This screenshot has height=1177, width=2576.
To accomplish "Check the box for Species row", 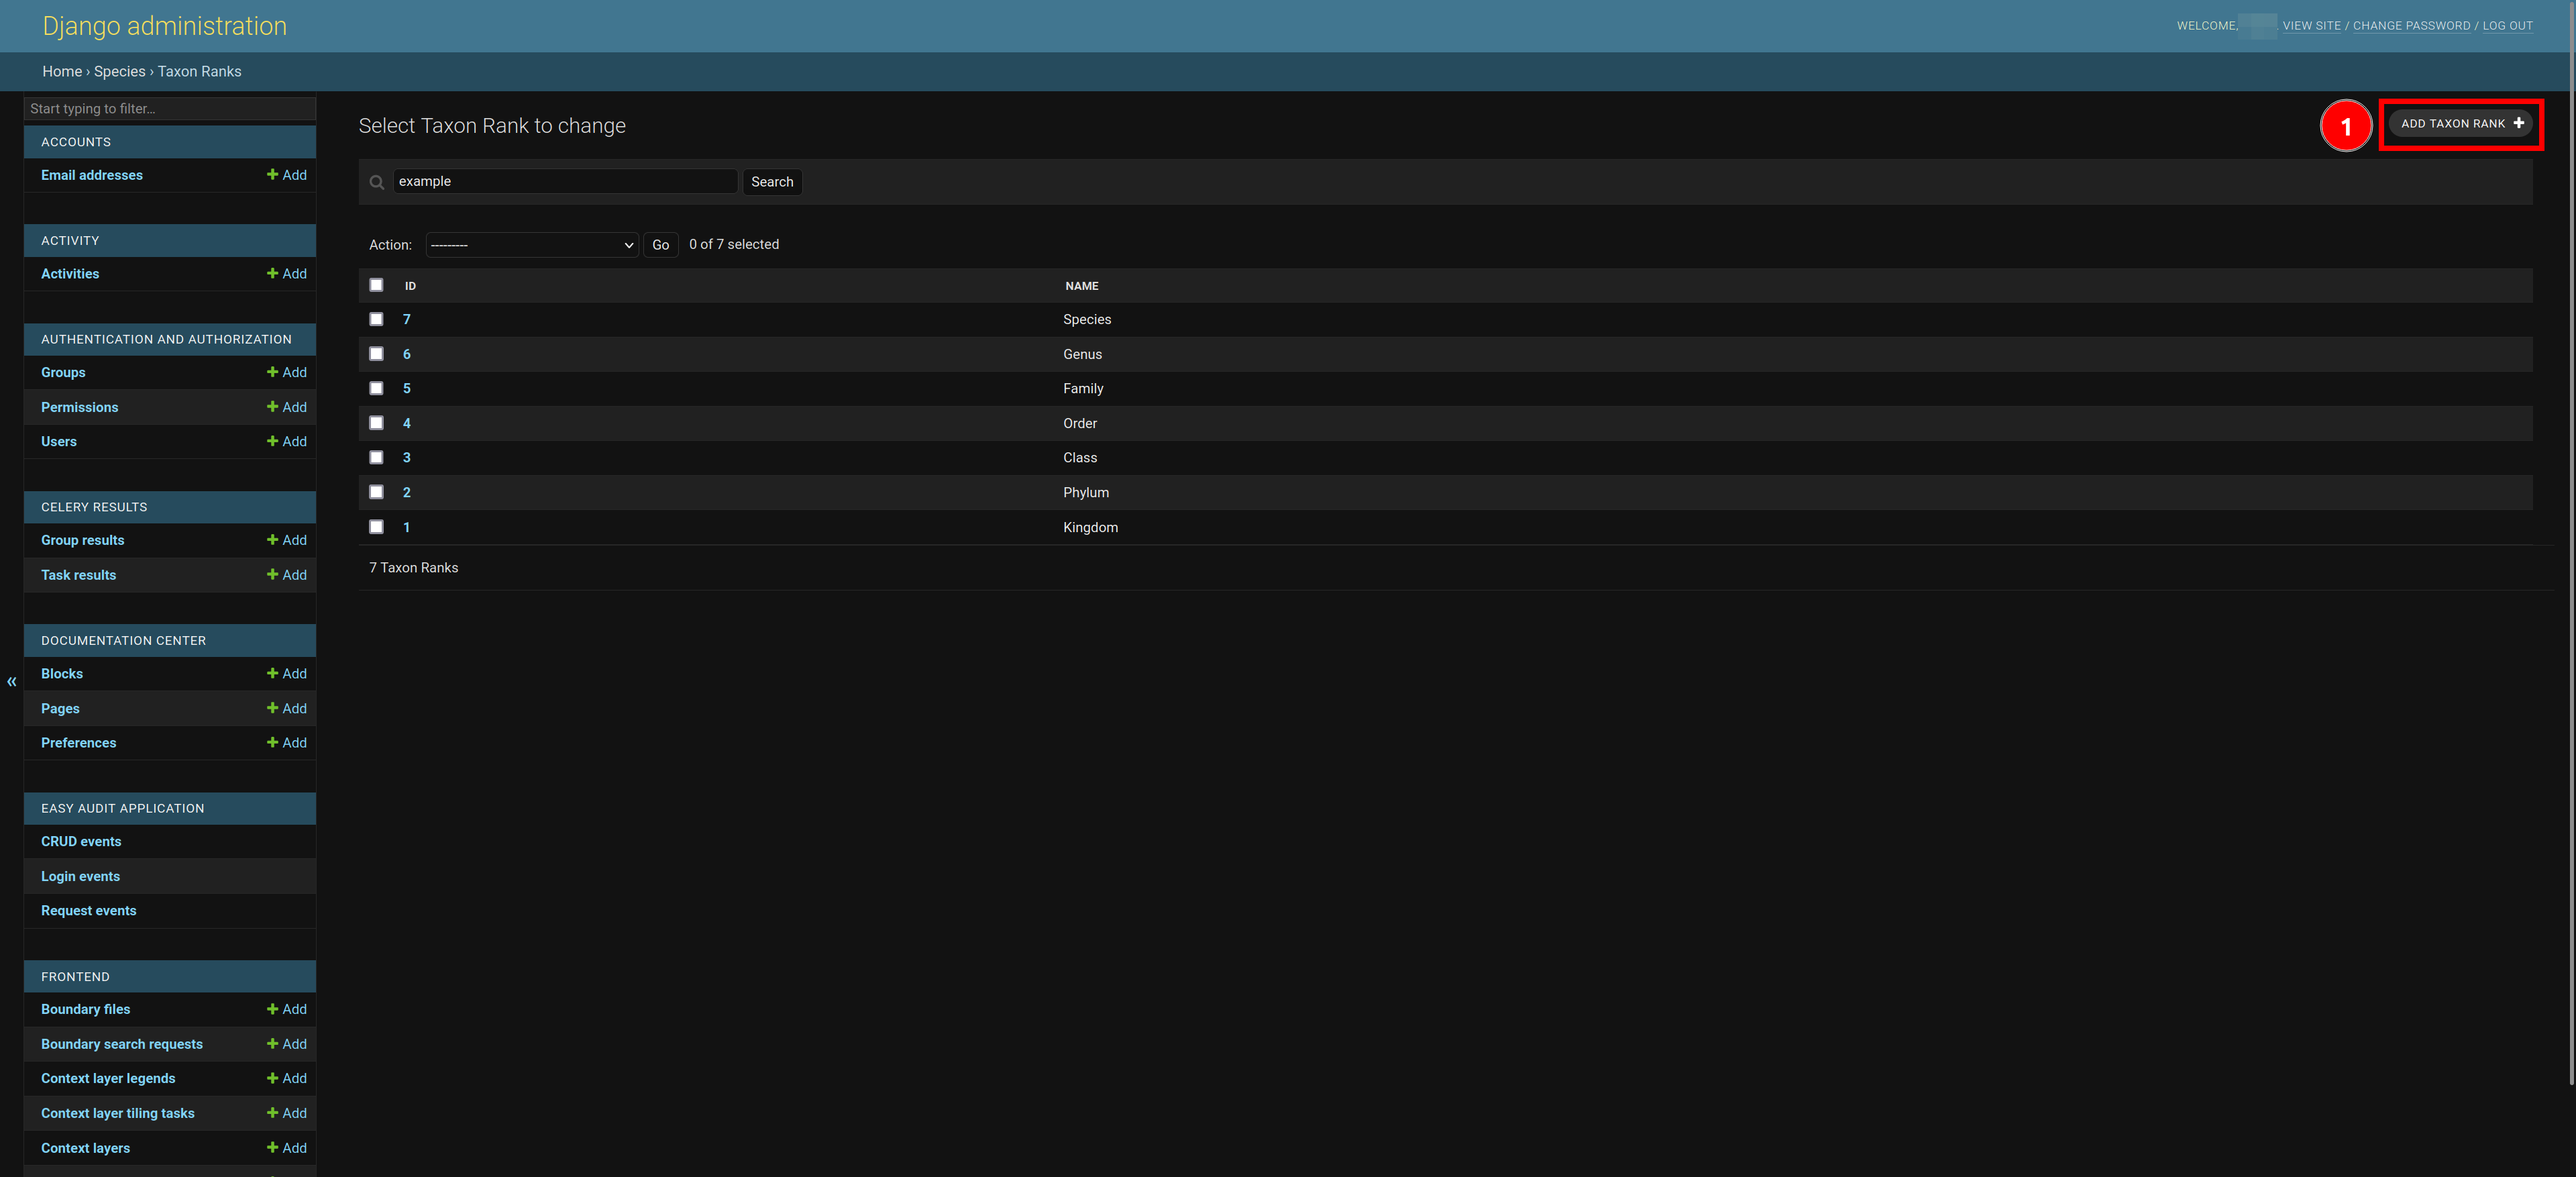I will tap(376, 319).
